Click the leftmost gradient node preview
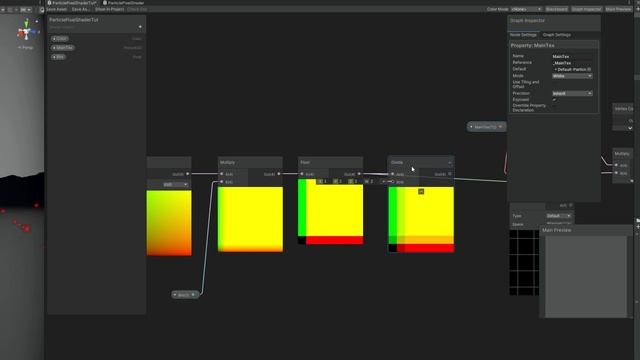The image size is (640, 360). (x=169, y=223)
